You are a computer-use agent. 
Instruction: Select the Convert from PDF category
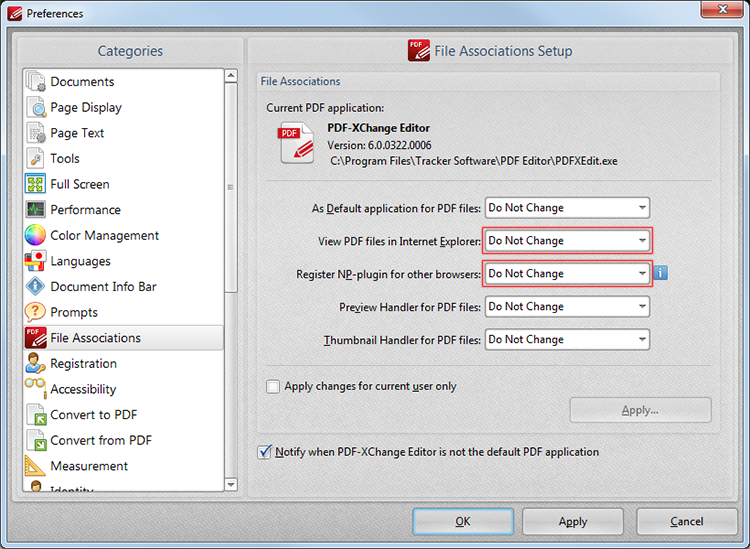point(123,440)
